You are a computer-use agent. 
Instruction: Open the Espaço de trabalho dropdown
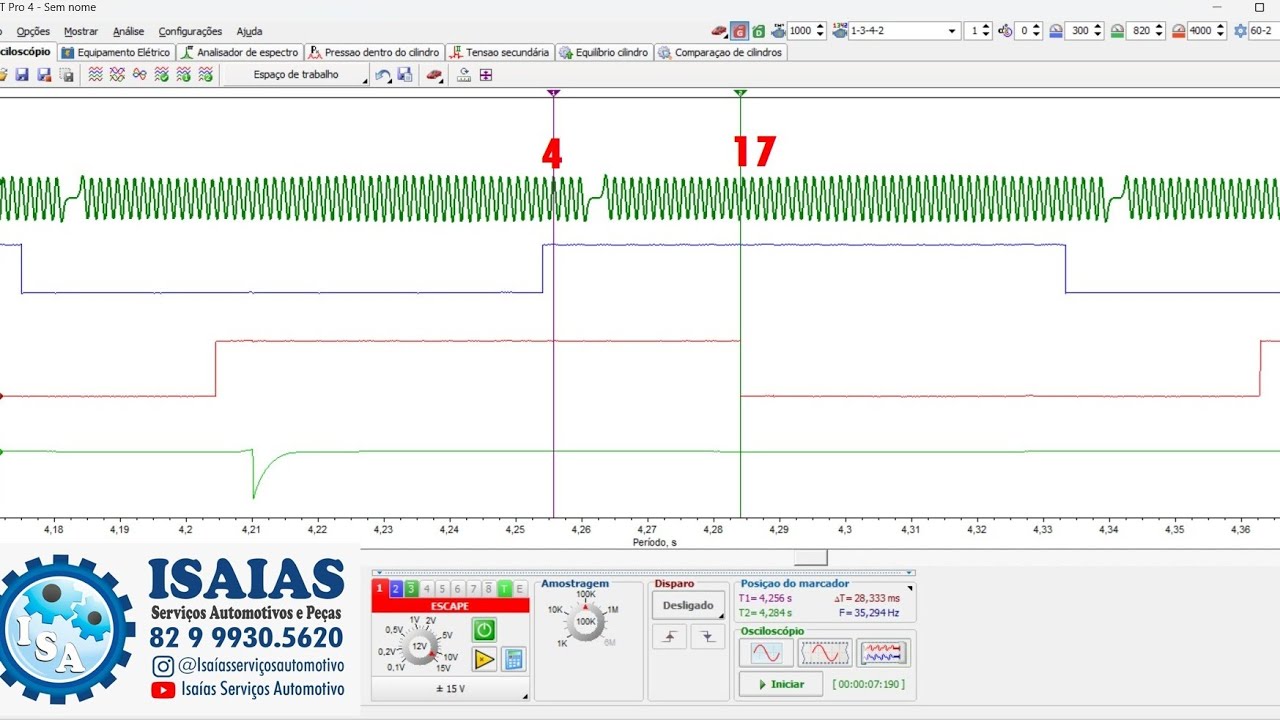pos(296,75)
